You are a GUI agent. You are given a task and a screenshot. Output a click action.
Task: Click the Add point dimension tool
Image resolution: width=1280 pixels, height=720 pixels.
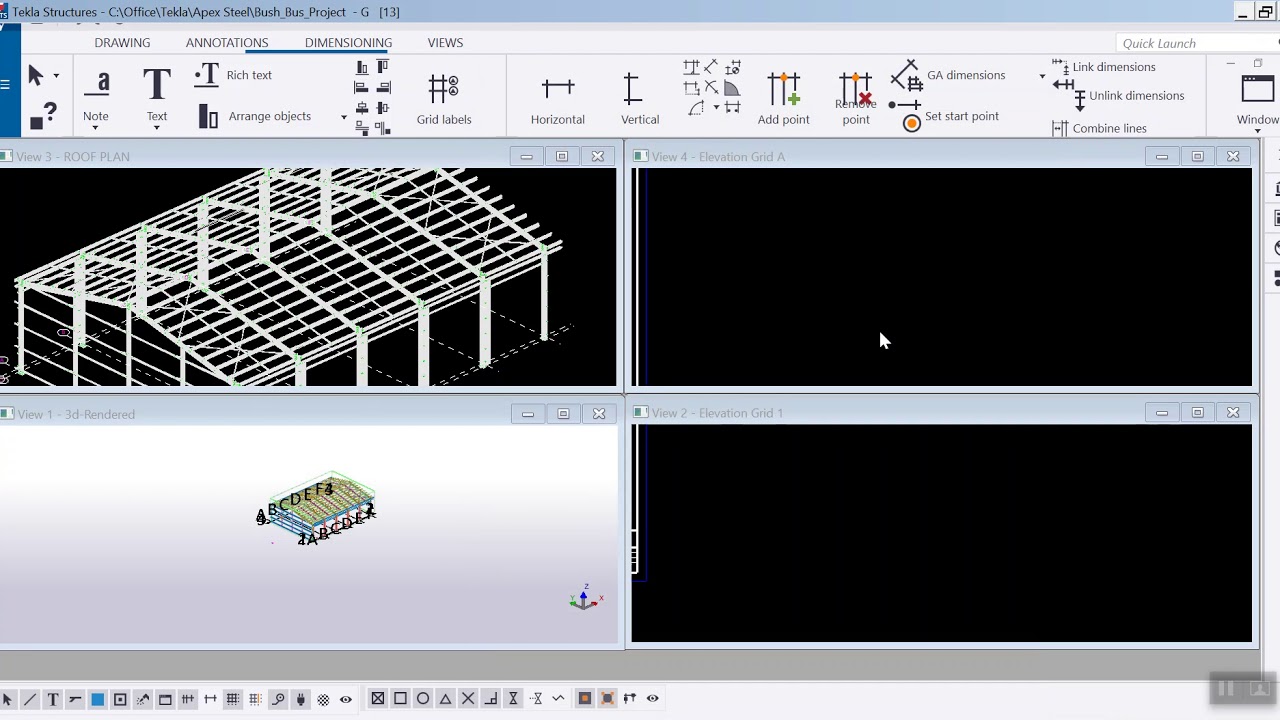click(x=783, y=99)
